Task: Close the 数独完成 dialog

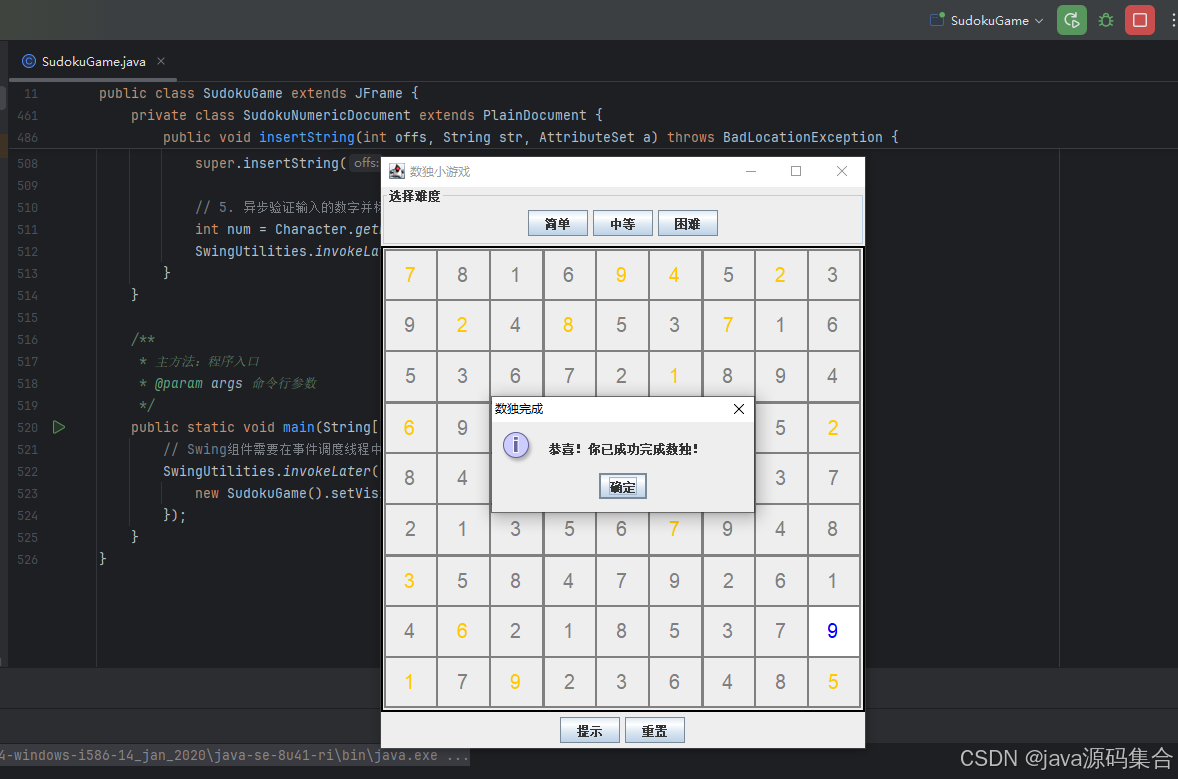Action: [739, 409]
